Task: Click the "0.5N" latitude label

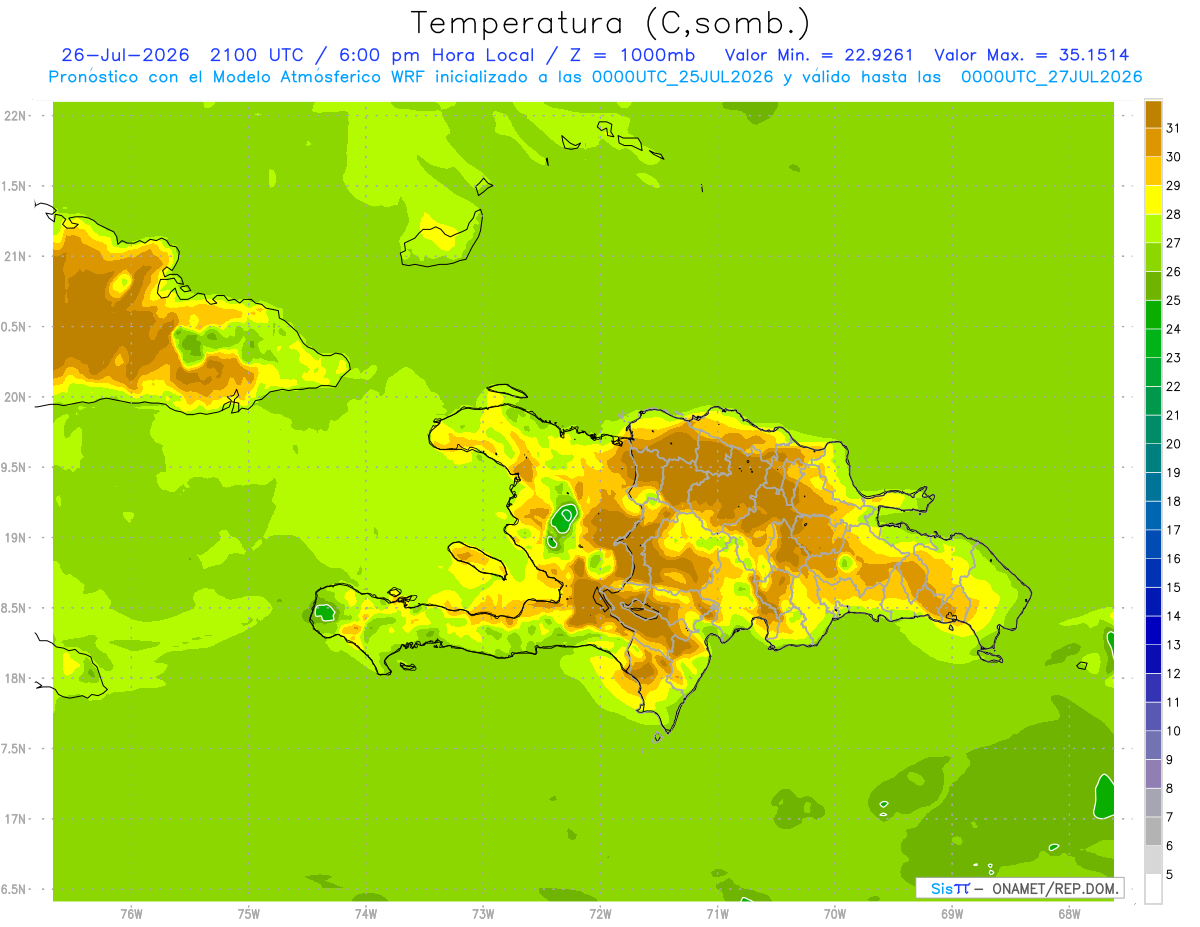Action: click(15, 327)
